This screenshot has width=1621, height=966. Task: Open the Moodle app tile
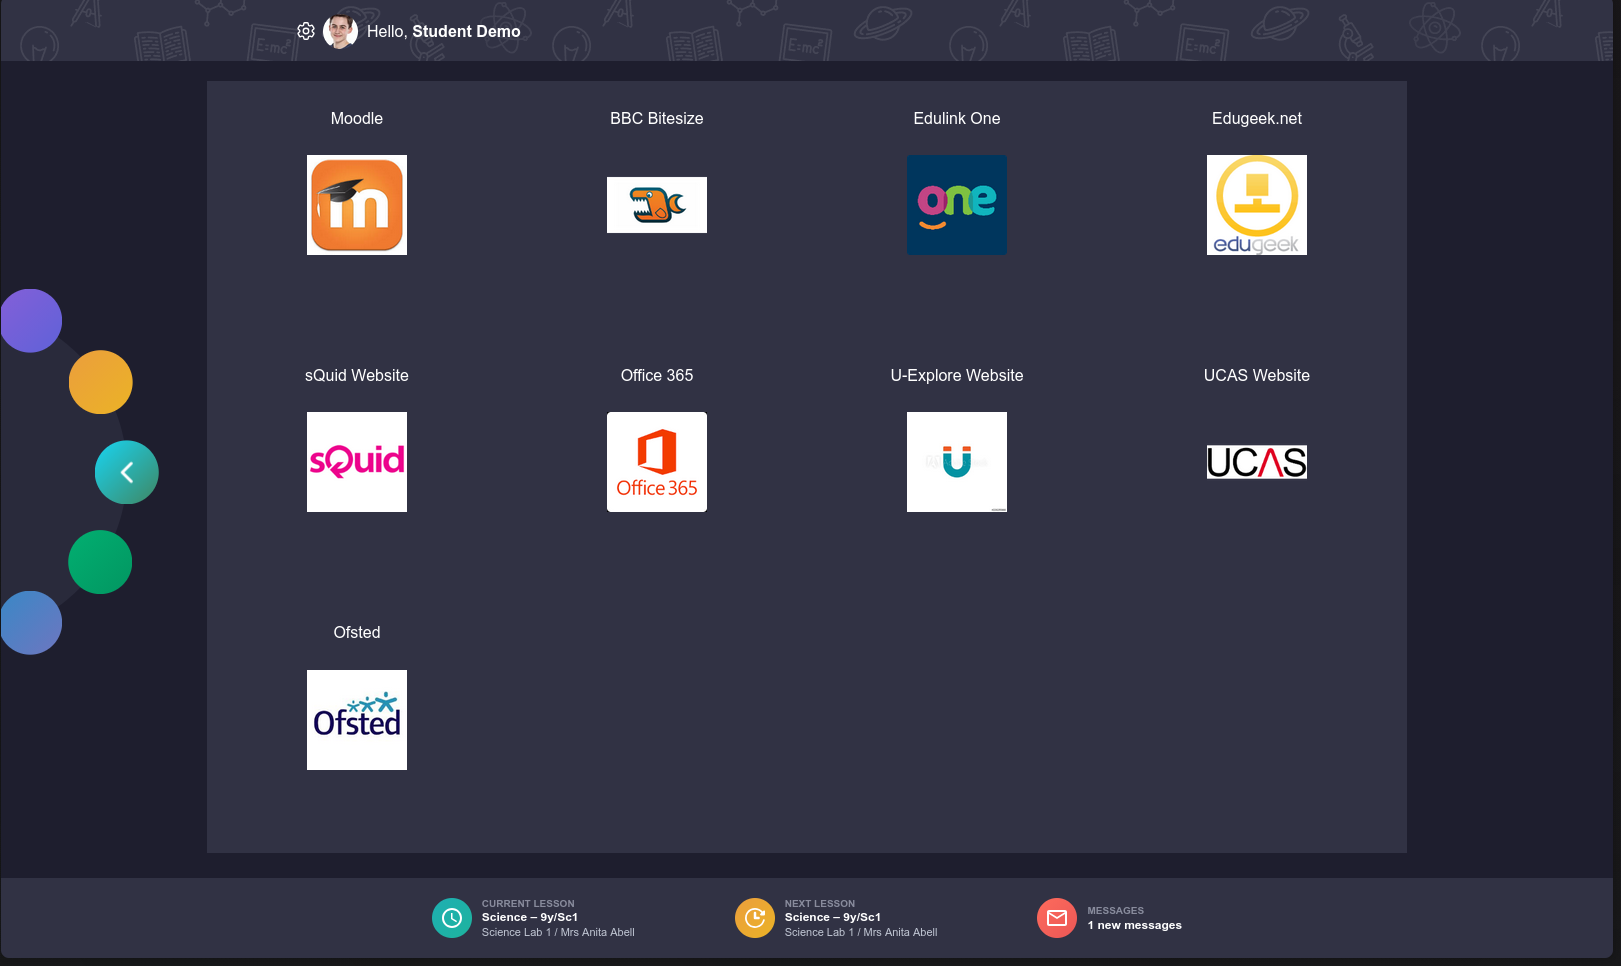point(357,205)
